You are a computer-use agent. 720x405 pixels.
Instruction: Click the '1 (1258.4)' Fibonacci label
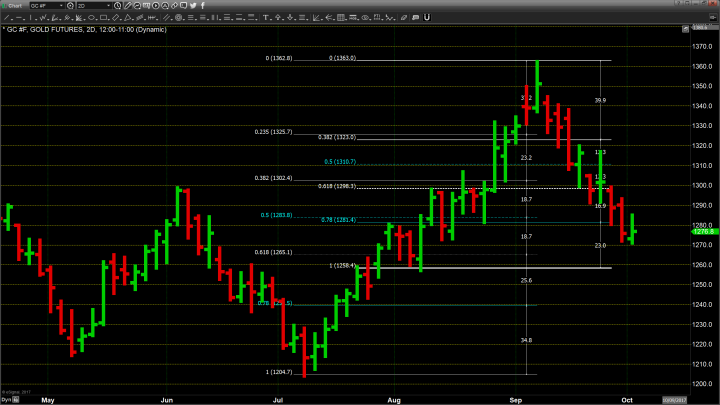(343, 265)
